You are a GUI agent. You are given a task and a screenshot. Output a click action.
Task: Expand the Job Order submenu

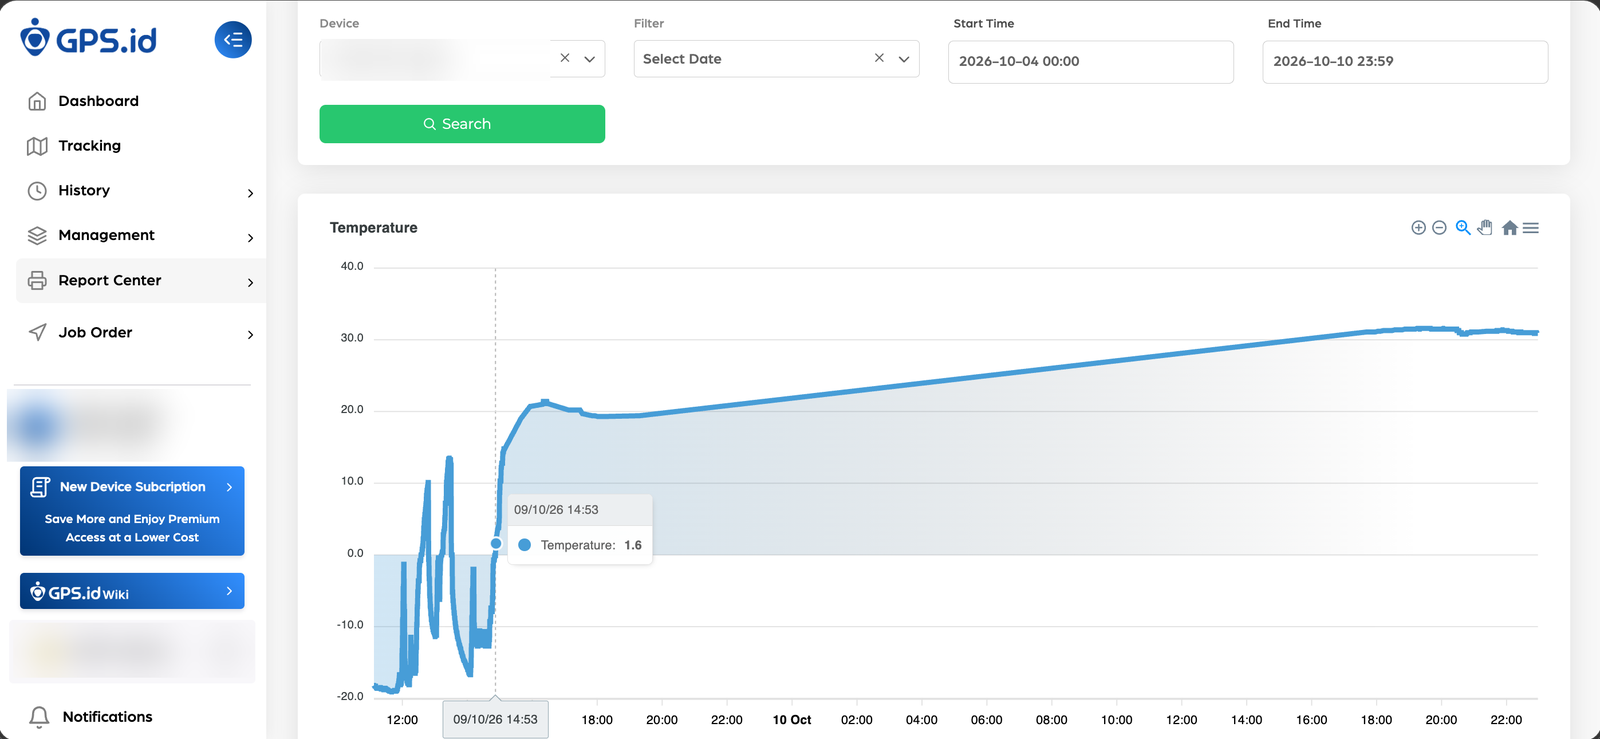250,335
